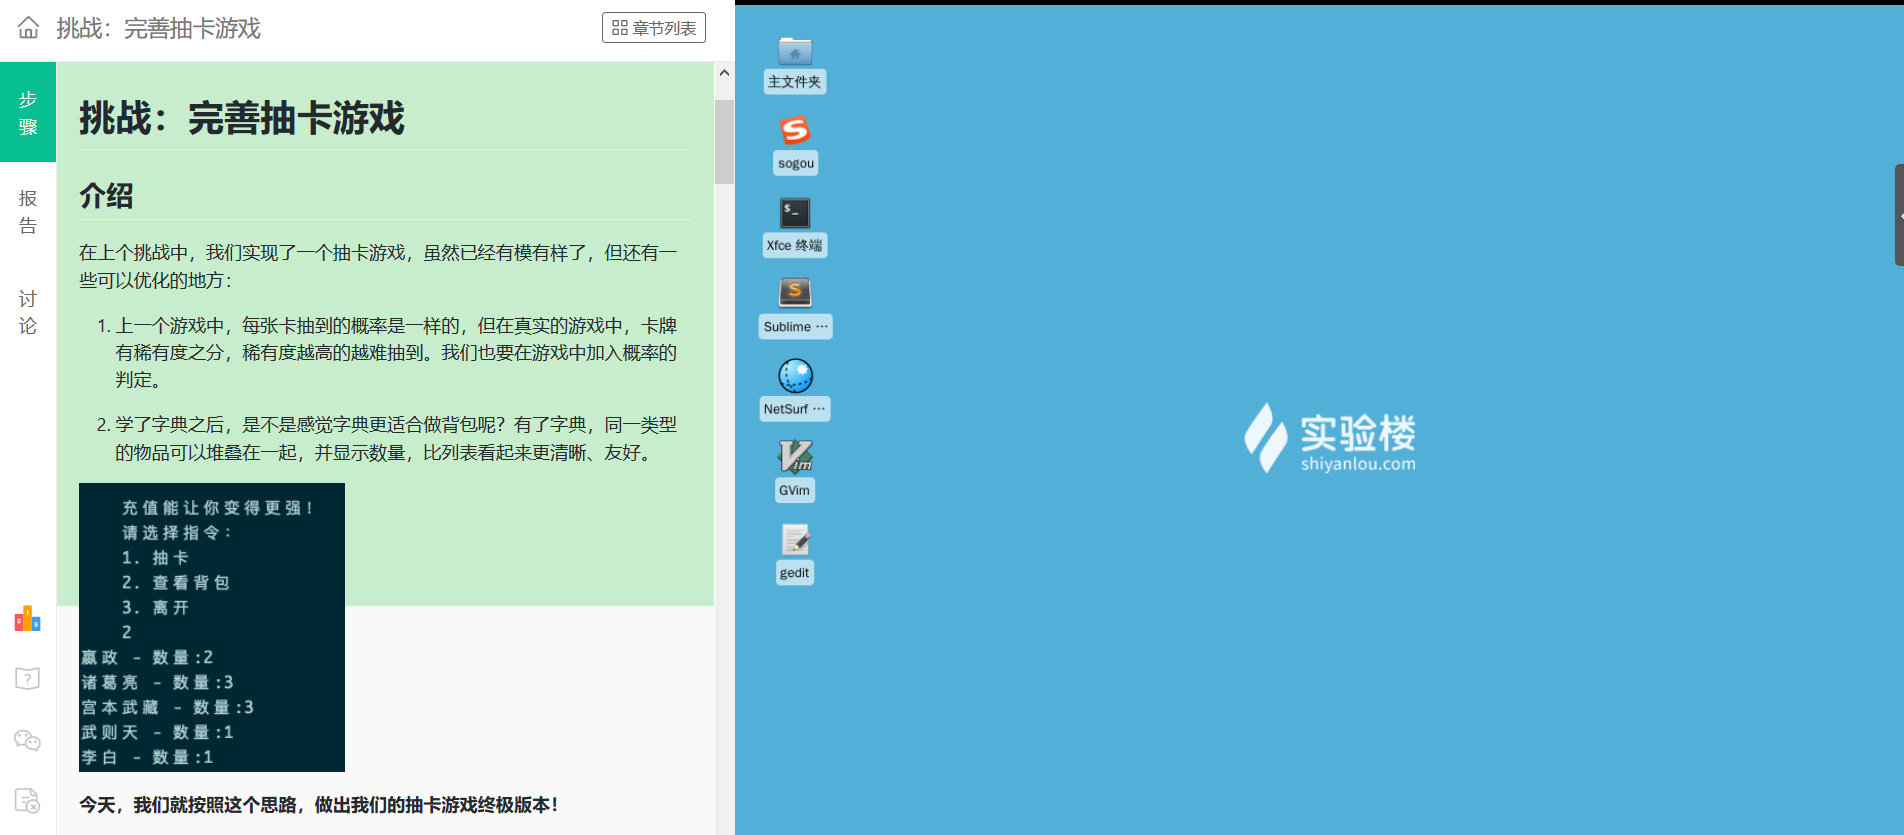Click the header title 挑战：完善抽卡游戏

pos(158,28)
